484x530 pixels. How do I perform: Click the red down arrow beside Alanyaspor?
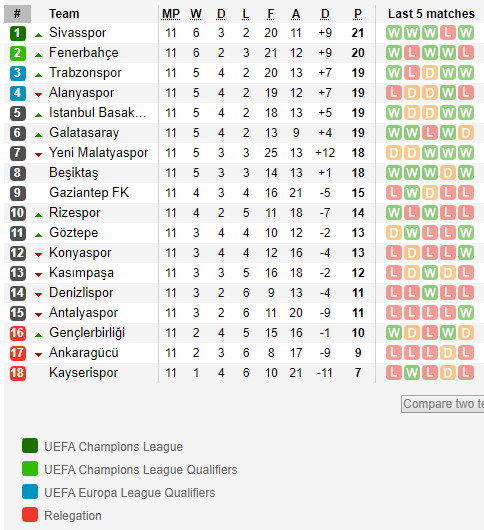pyautogui.click(x=39, y=95)
